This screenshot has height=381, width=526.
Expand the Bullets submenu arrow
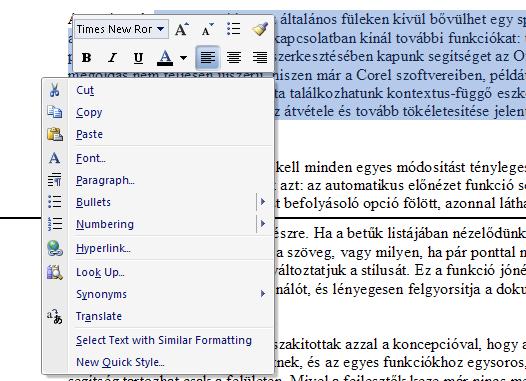point(263,202)
